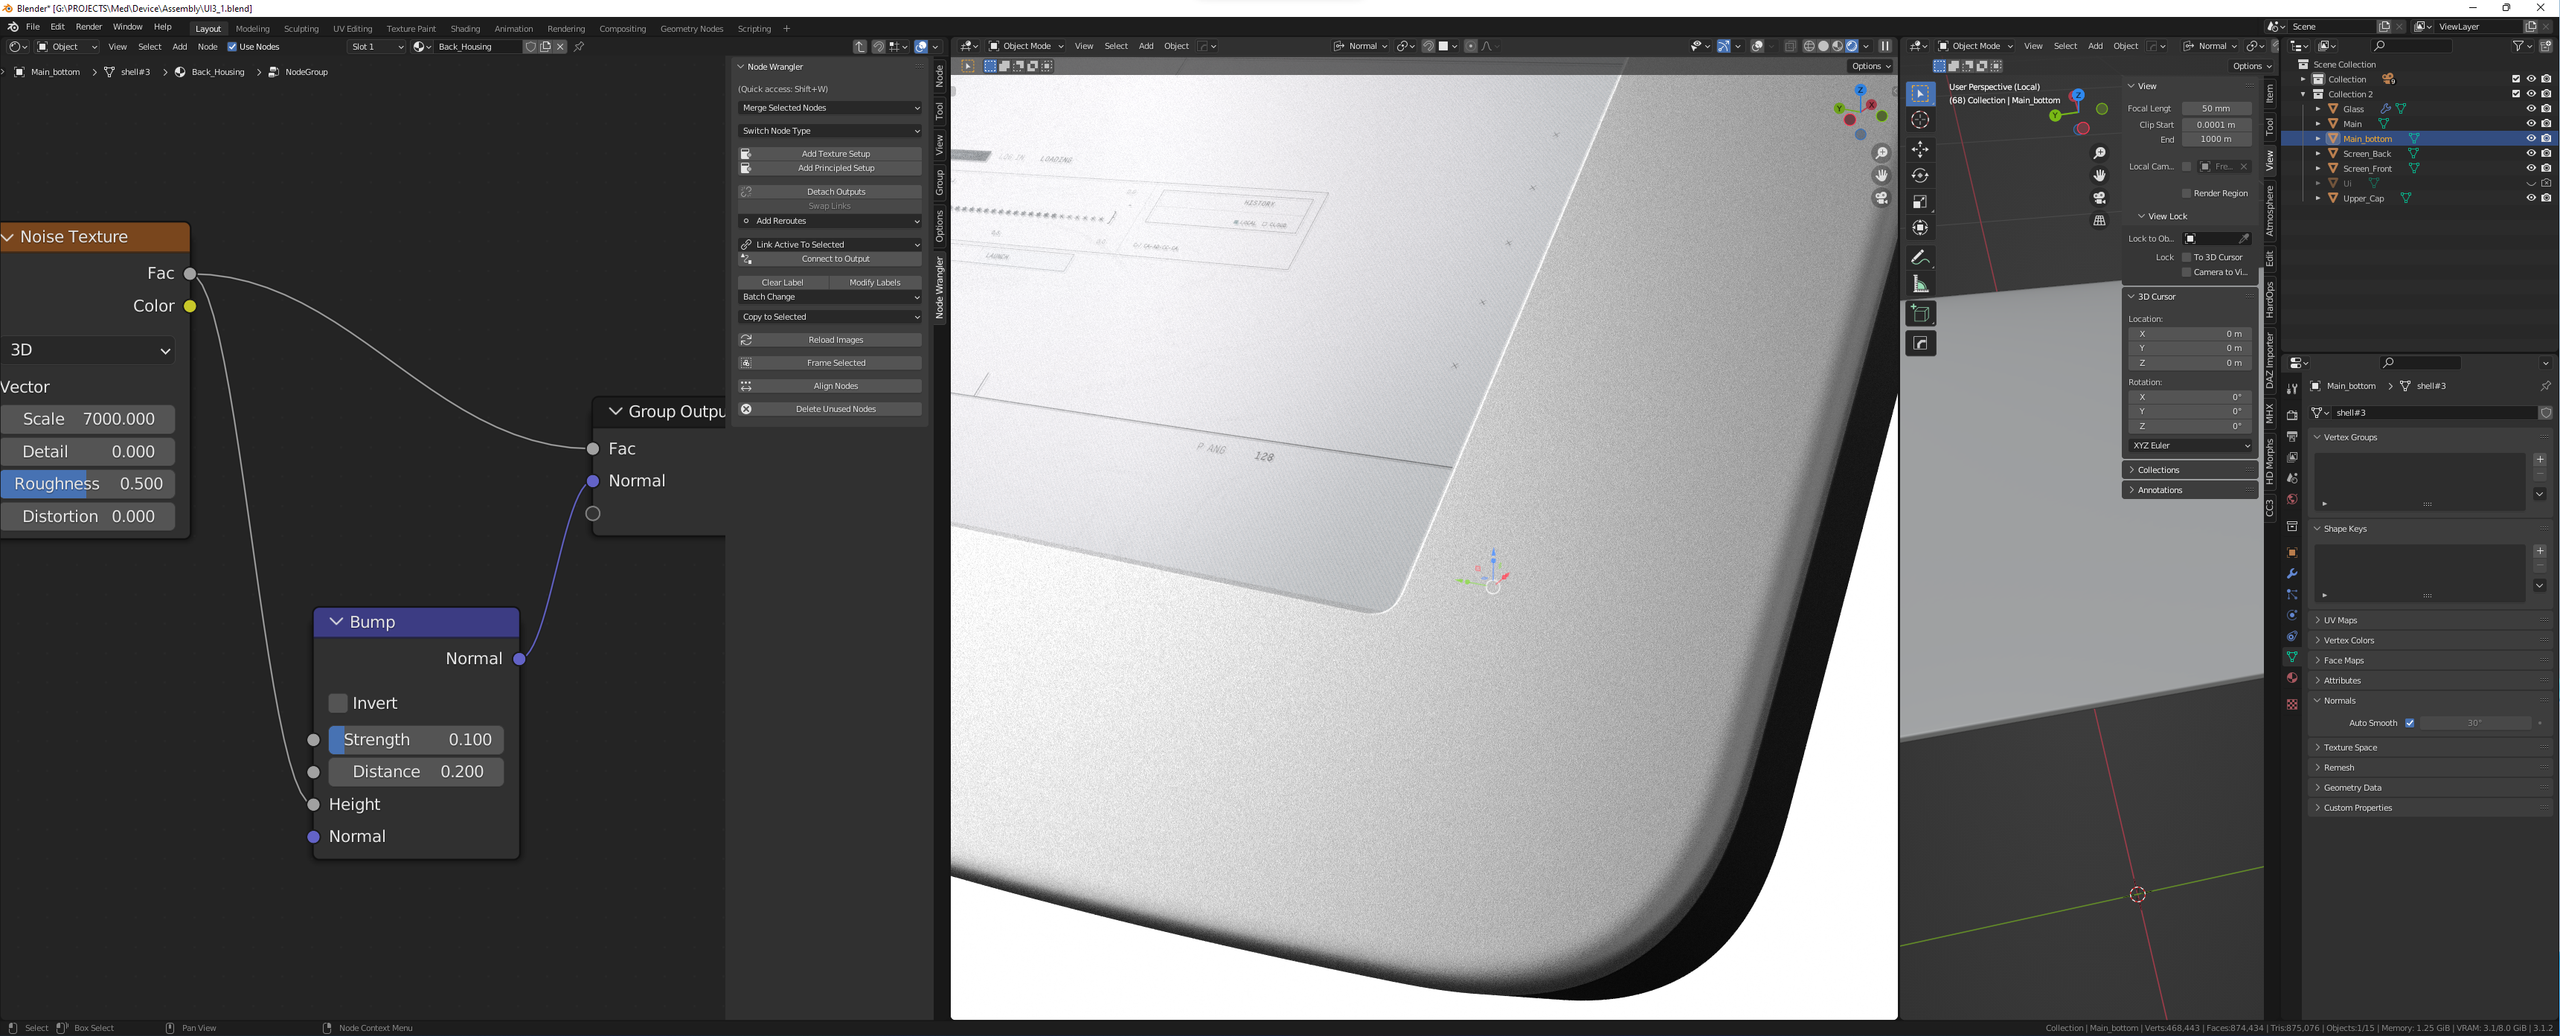Expand the UV Maps panel
Image resolution: width=2560 pixels, height=1036 pixels.
click(2340, 620)
